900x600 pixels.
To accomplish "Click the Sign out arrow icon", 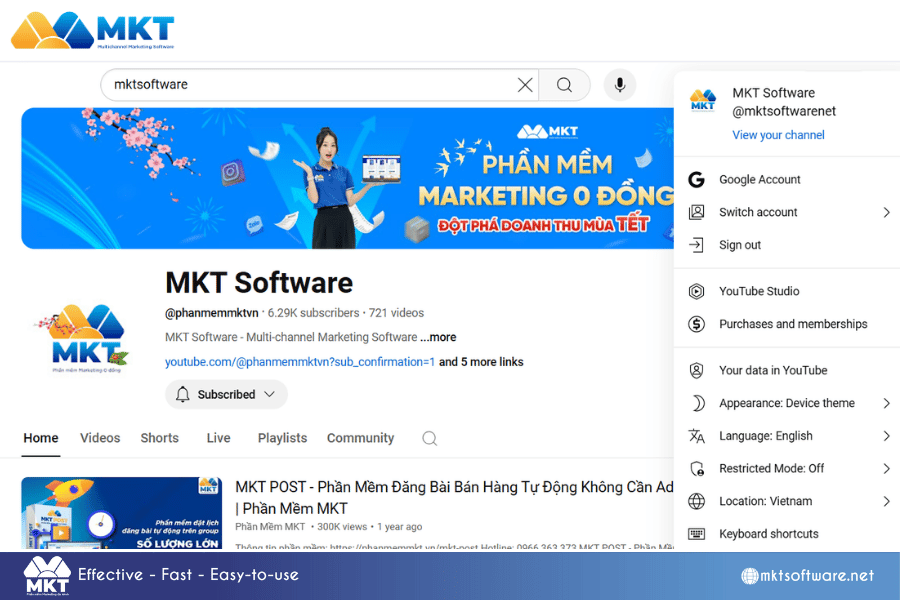I will point(696,245).
